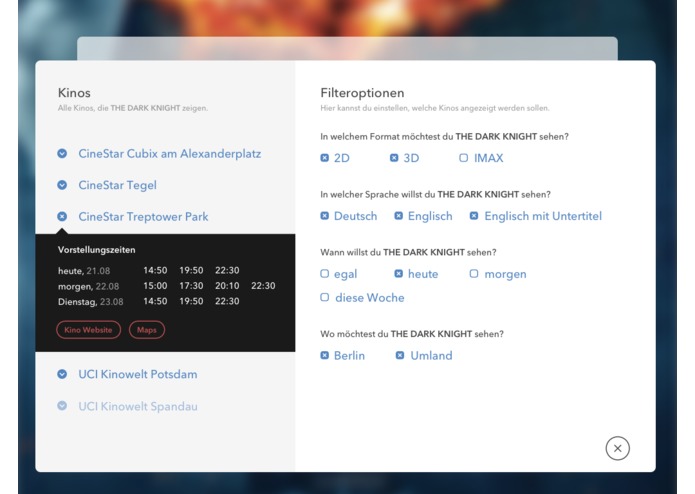Uncheck the Deutsch language checkbox

click(325, 216)
